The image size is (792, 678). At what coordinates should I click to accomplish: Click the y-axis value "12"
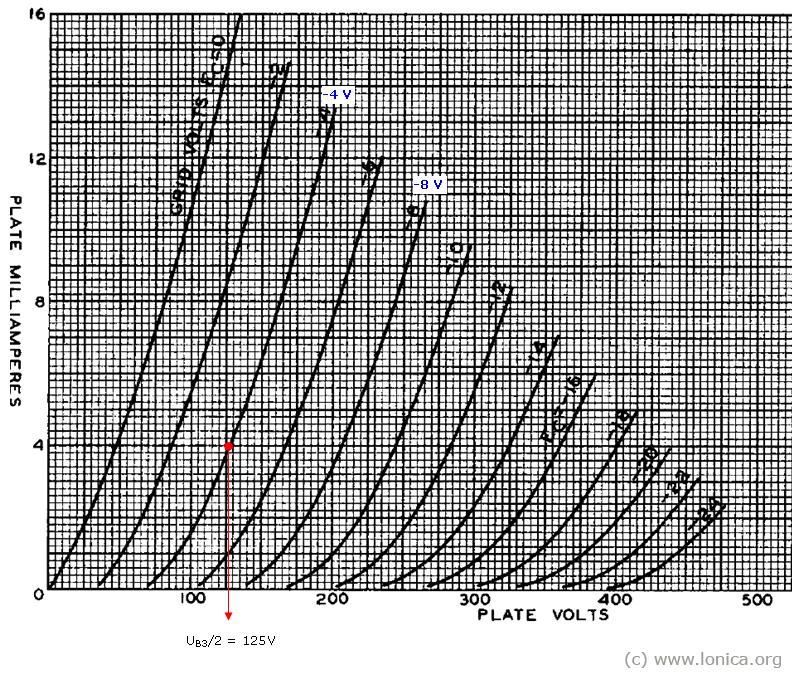click(37, 159)
